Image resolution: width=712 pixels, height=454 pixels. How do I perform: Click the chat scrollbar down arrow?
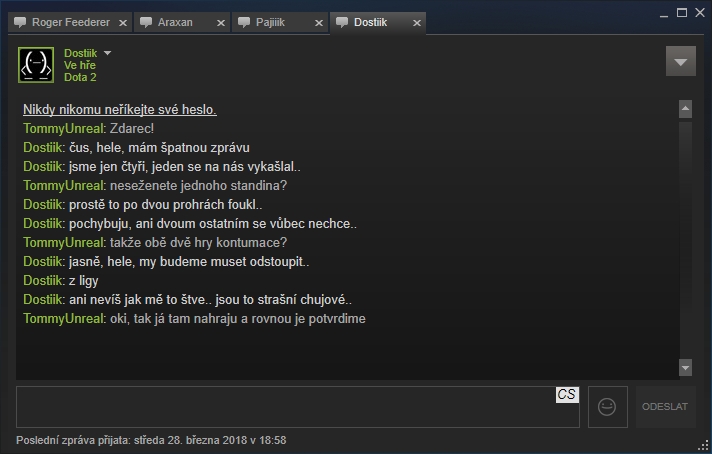[x=686, y=367]
